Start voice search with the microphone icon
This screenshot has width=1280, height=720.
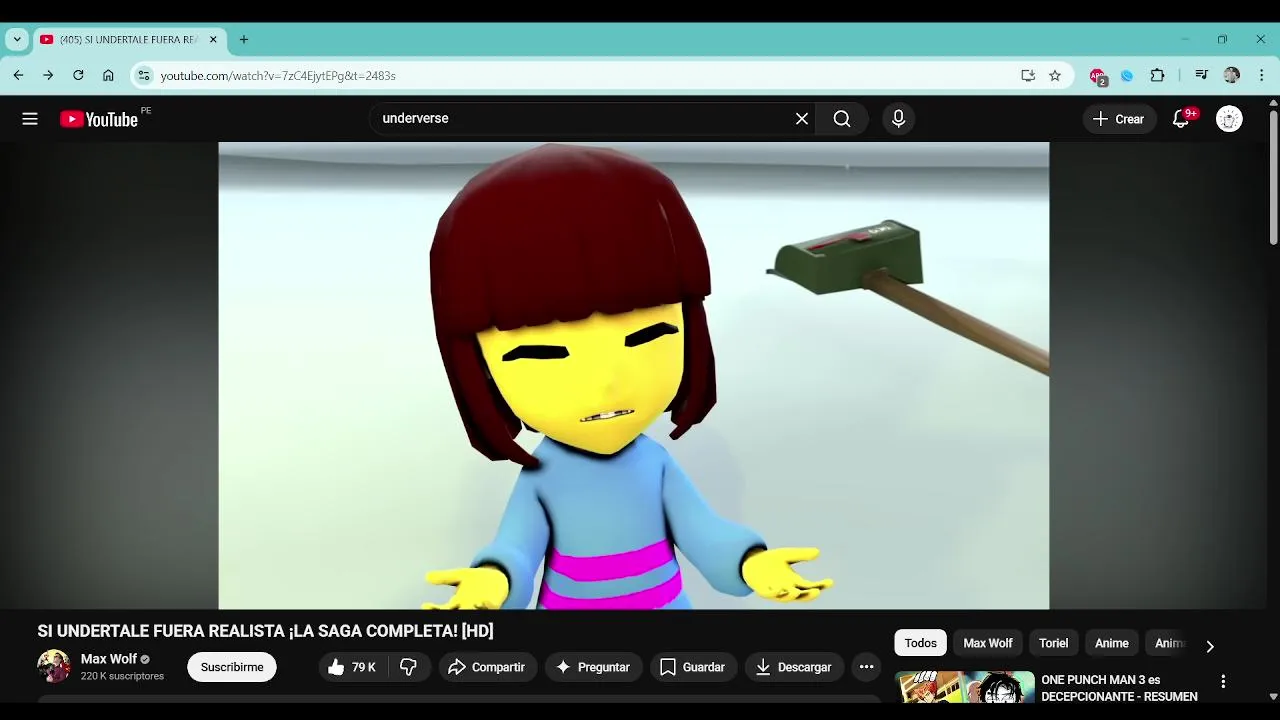(x=898, y=119)
